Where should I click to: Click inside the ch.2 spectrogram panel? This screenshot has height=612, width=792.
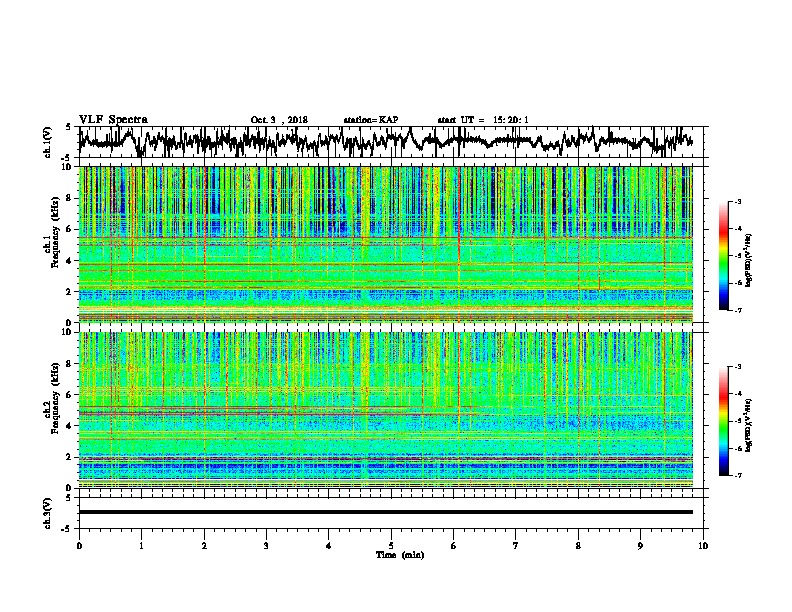coord(386,410)
